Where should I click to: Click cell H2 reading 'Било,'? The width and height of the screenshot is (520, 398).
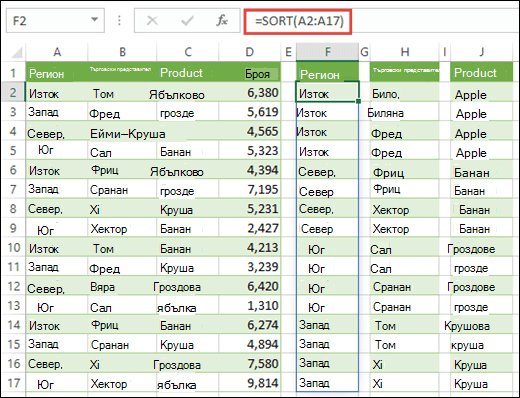(x=405, y=92)
